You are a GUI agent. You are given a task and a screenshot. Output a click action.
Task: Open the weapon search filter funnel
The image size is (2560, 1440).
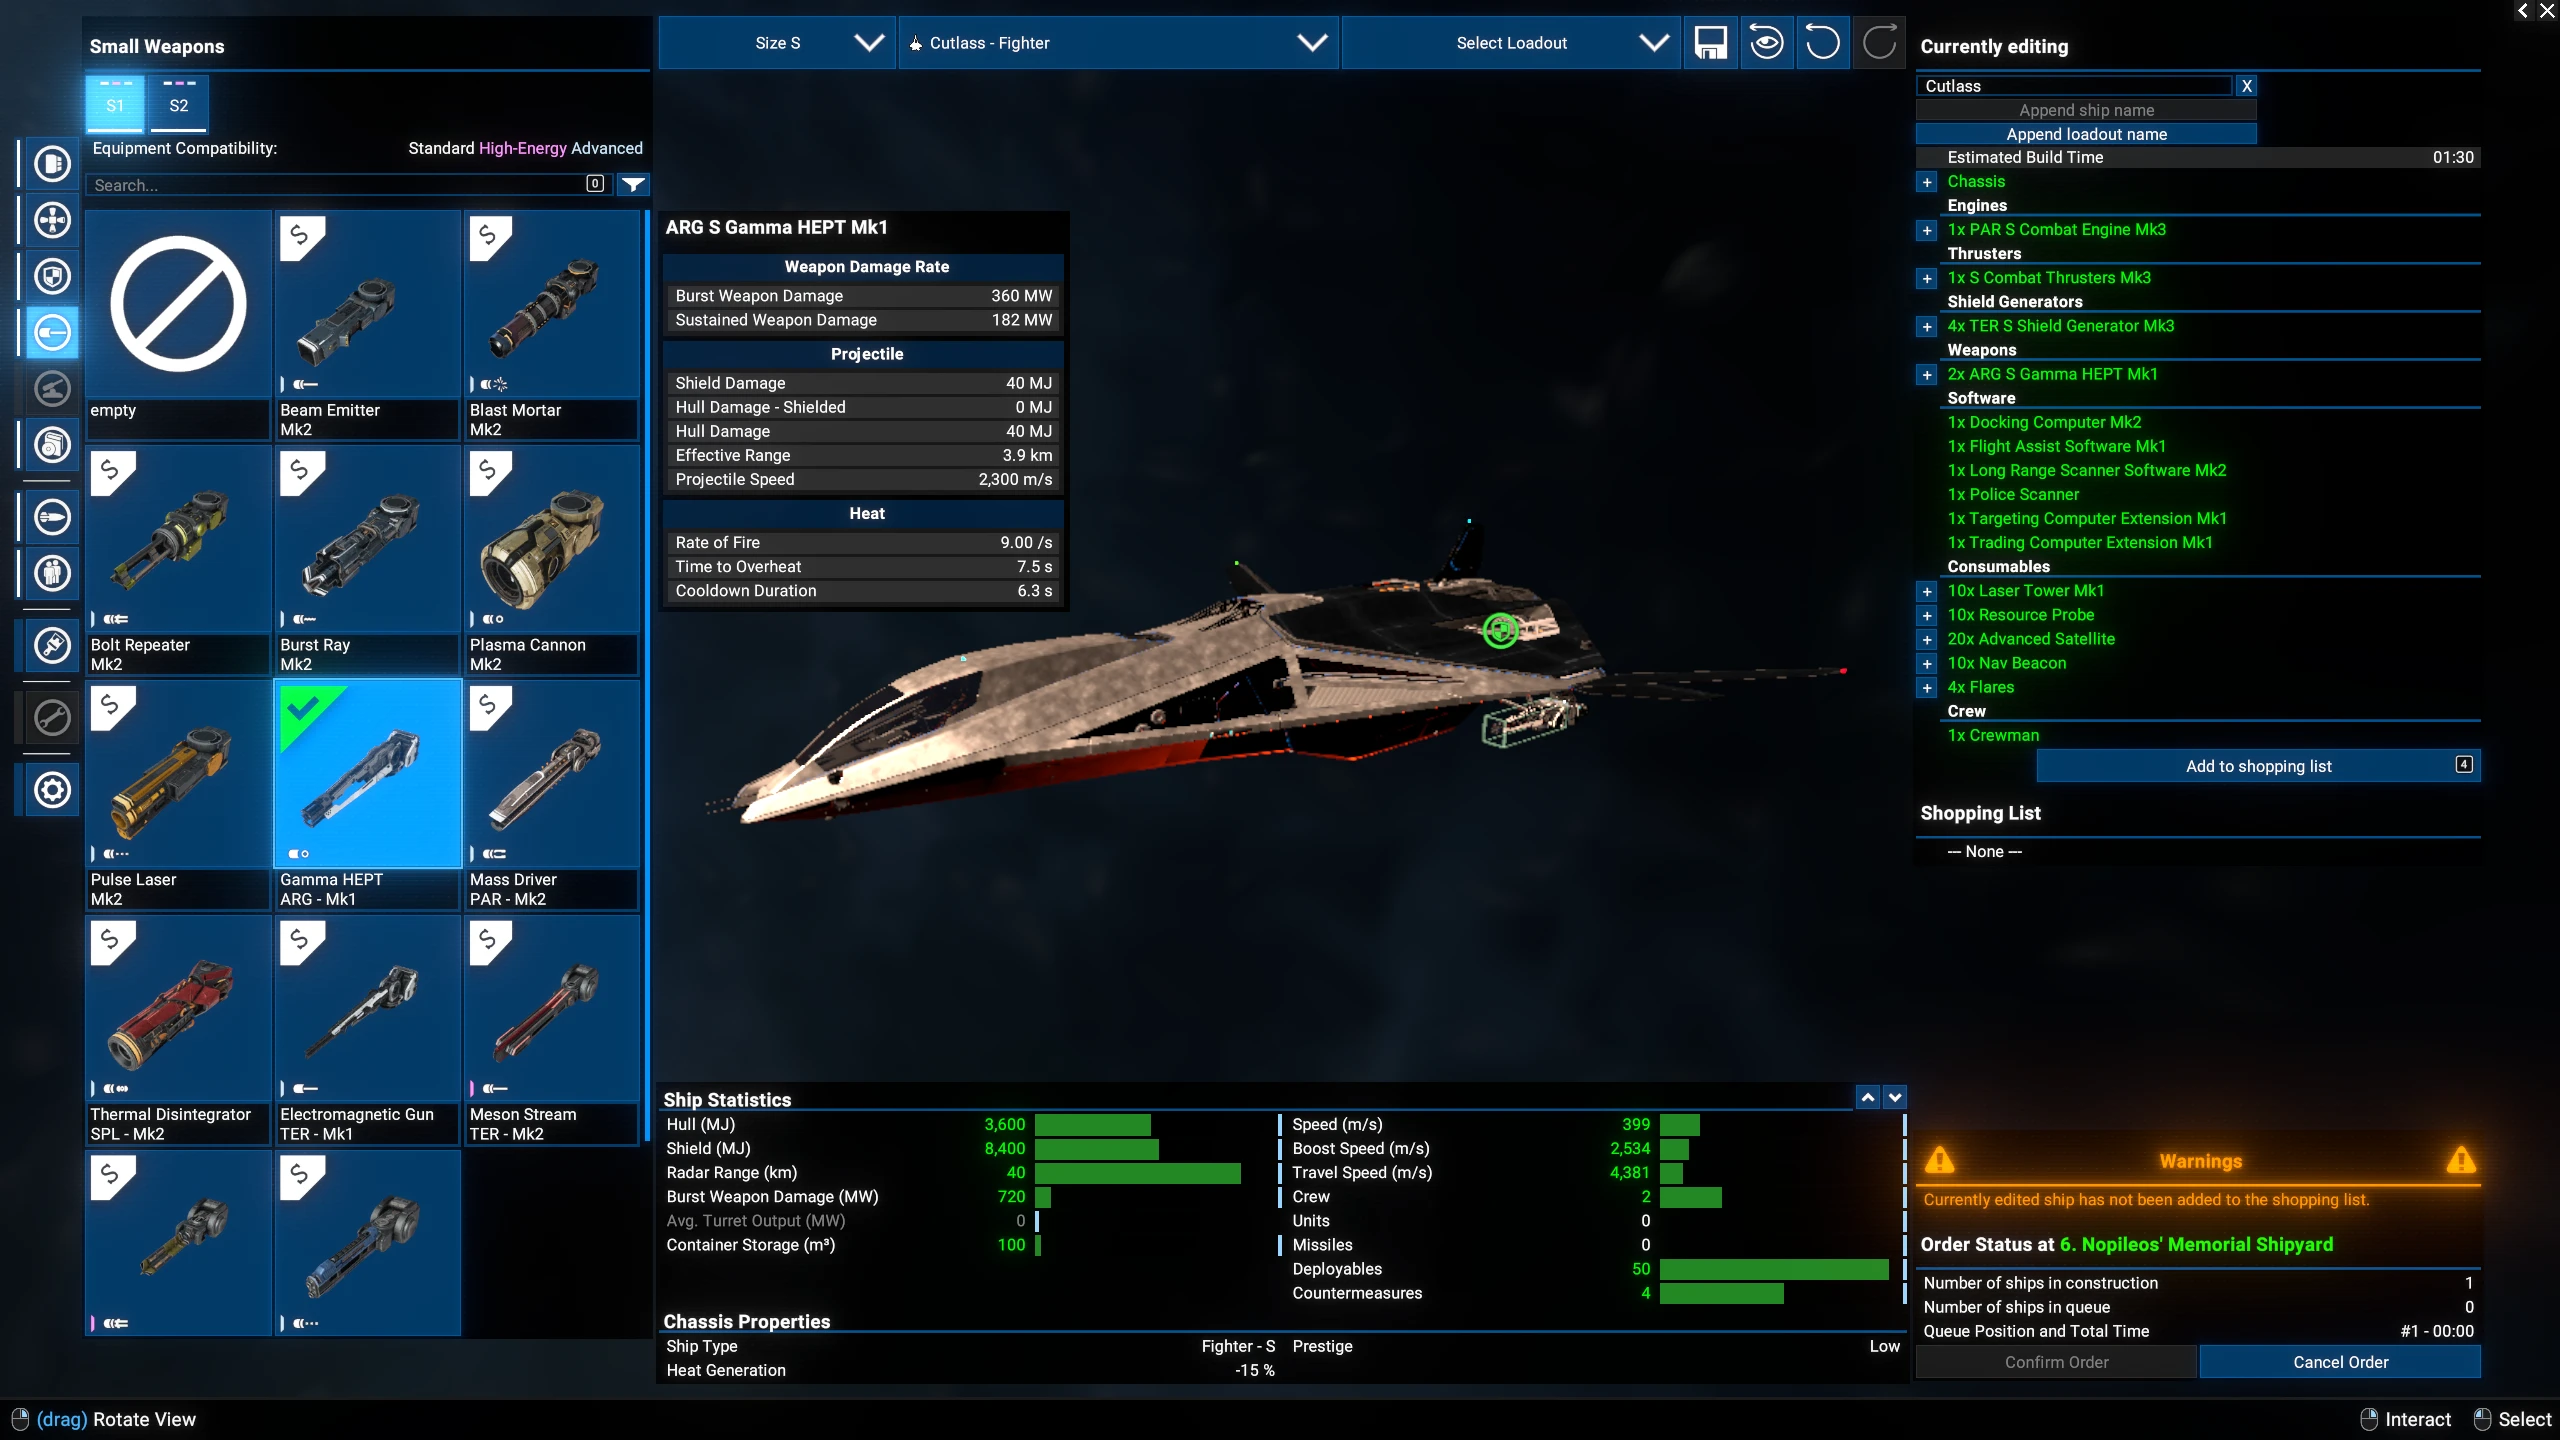click(633, 184)
